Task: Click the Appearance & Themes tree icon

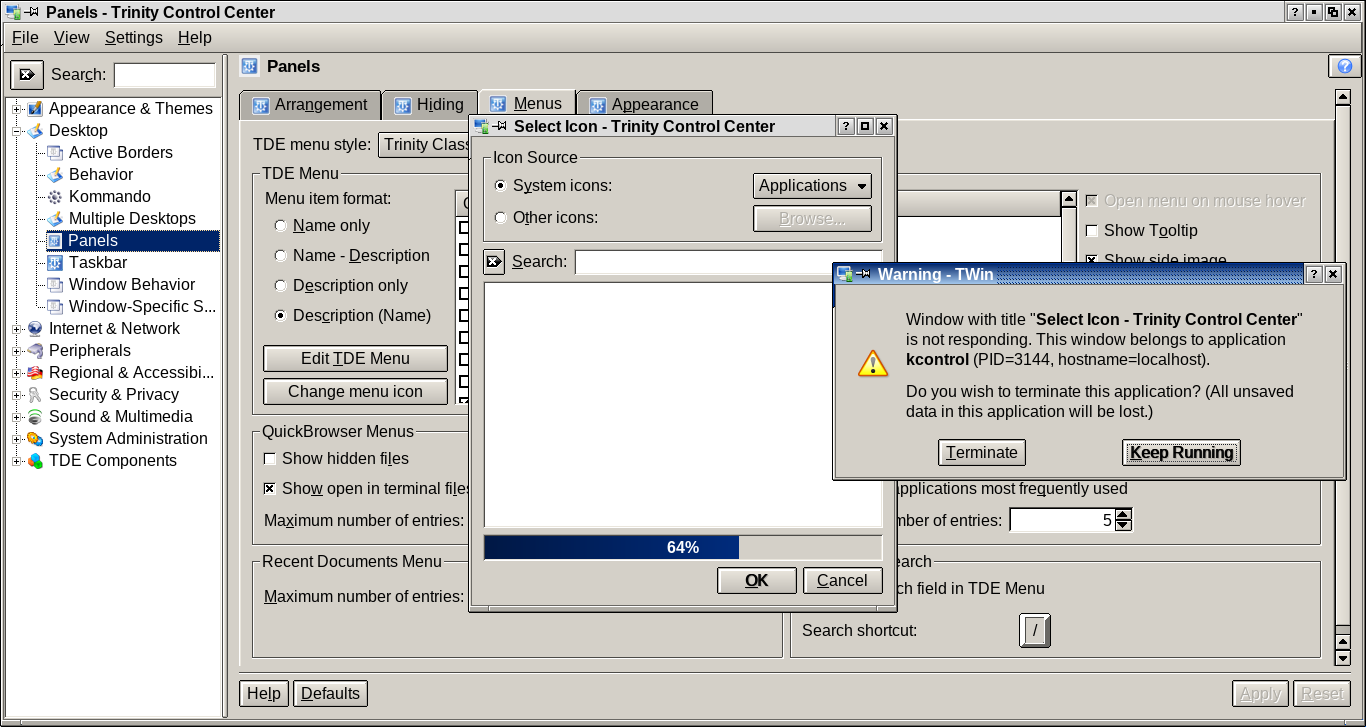Action: tap(35, 108)
